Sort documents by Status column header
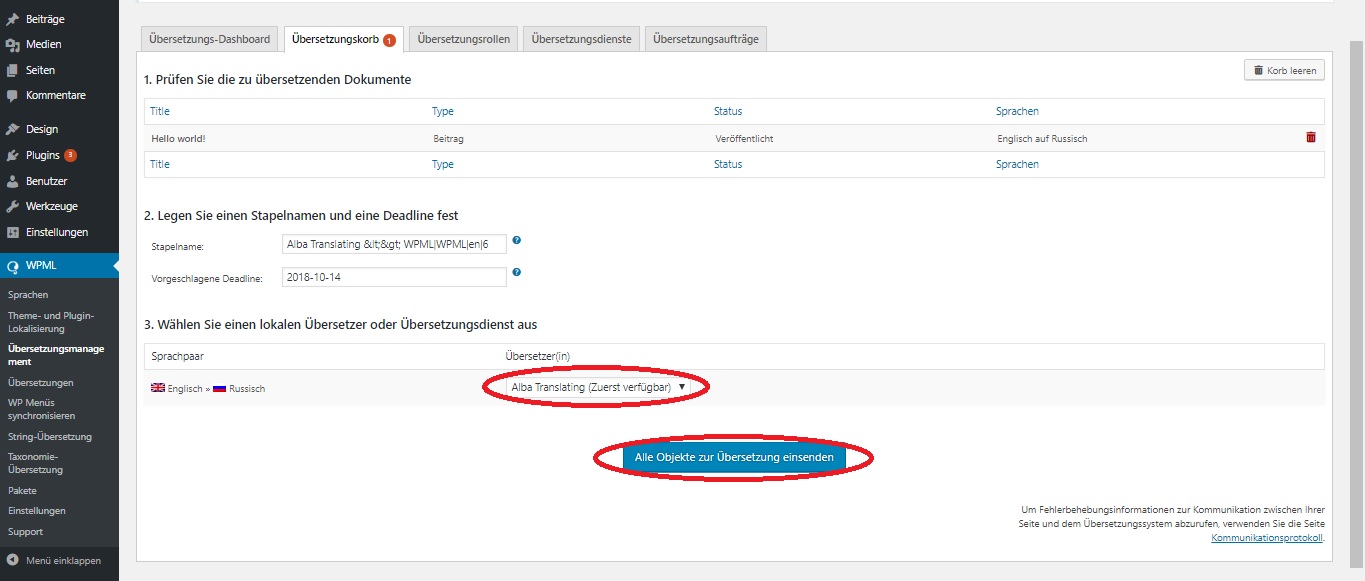 (x=727, y=111)
